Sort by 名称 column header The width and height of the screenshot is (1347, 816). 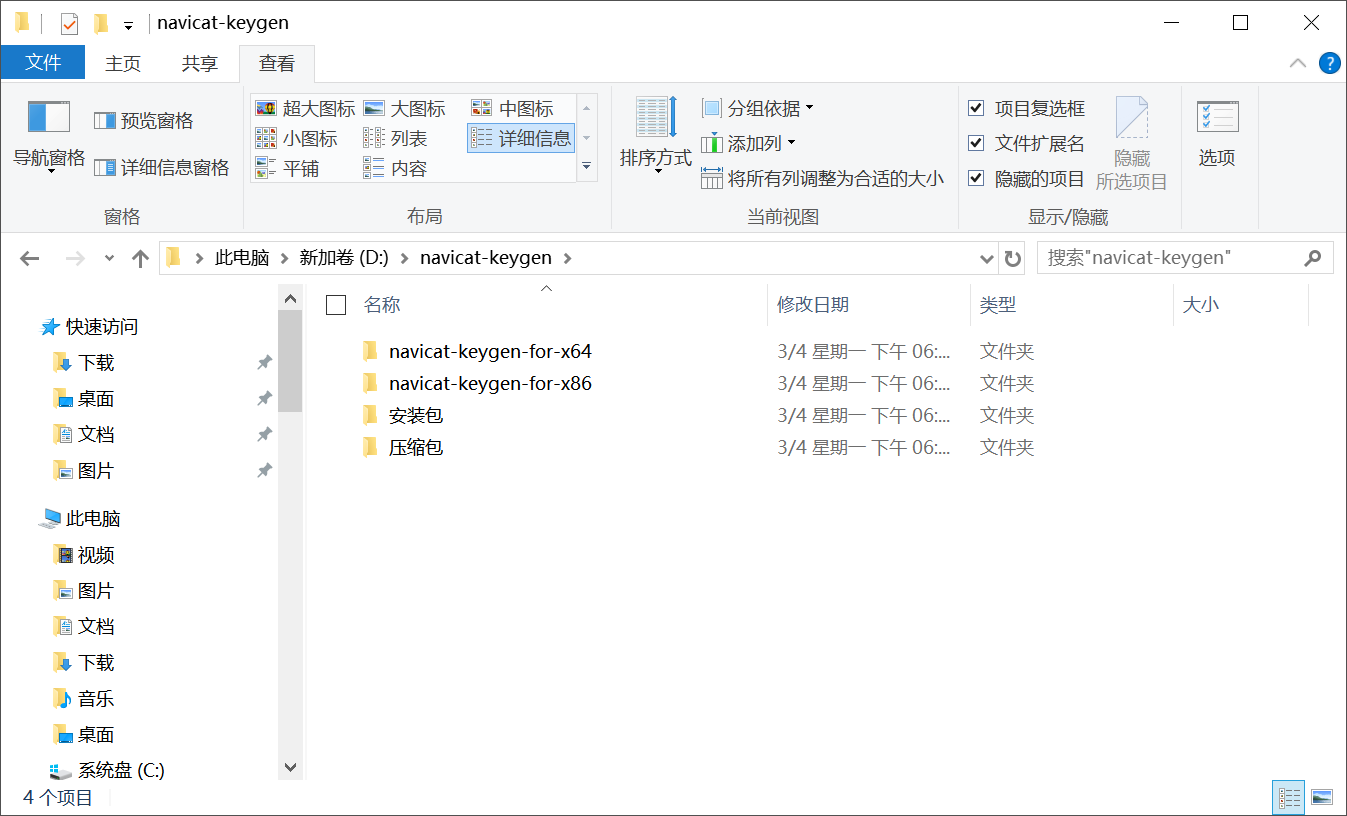coord(382,305)
